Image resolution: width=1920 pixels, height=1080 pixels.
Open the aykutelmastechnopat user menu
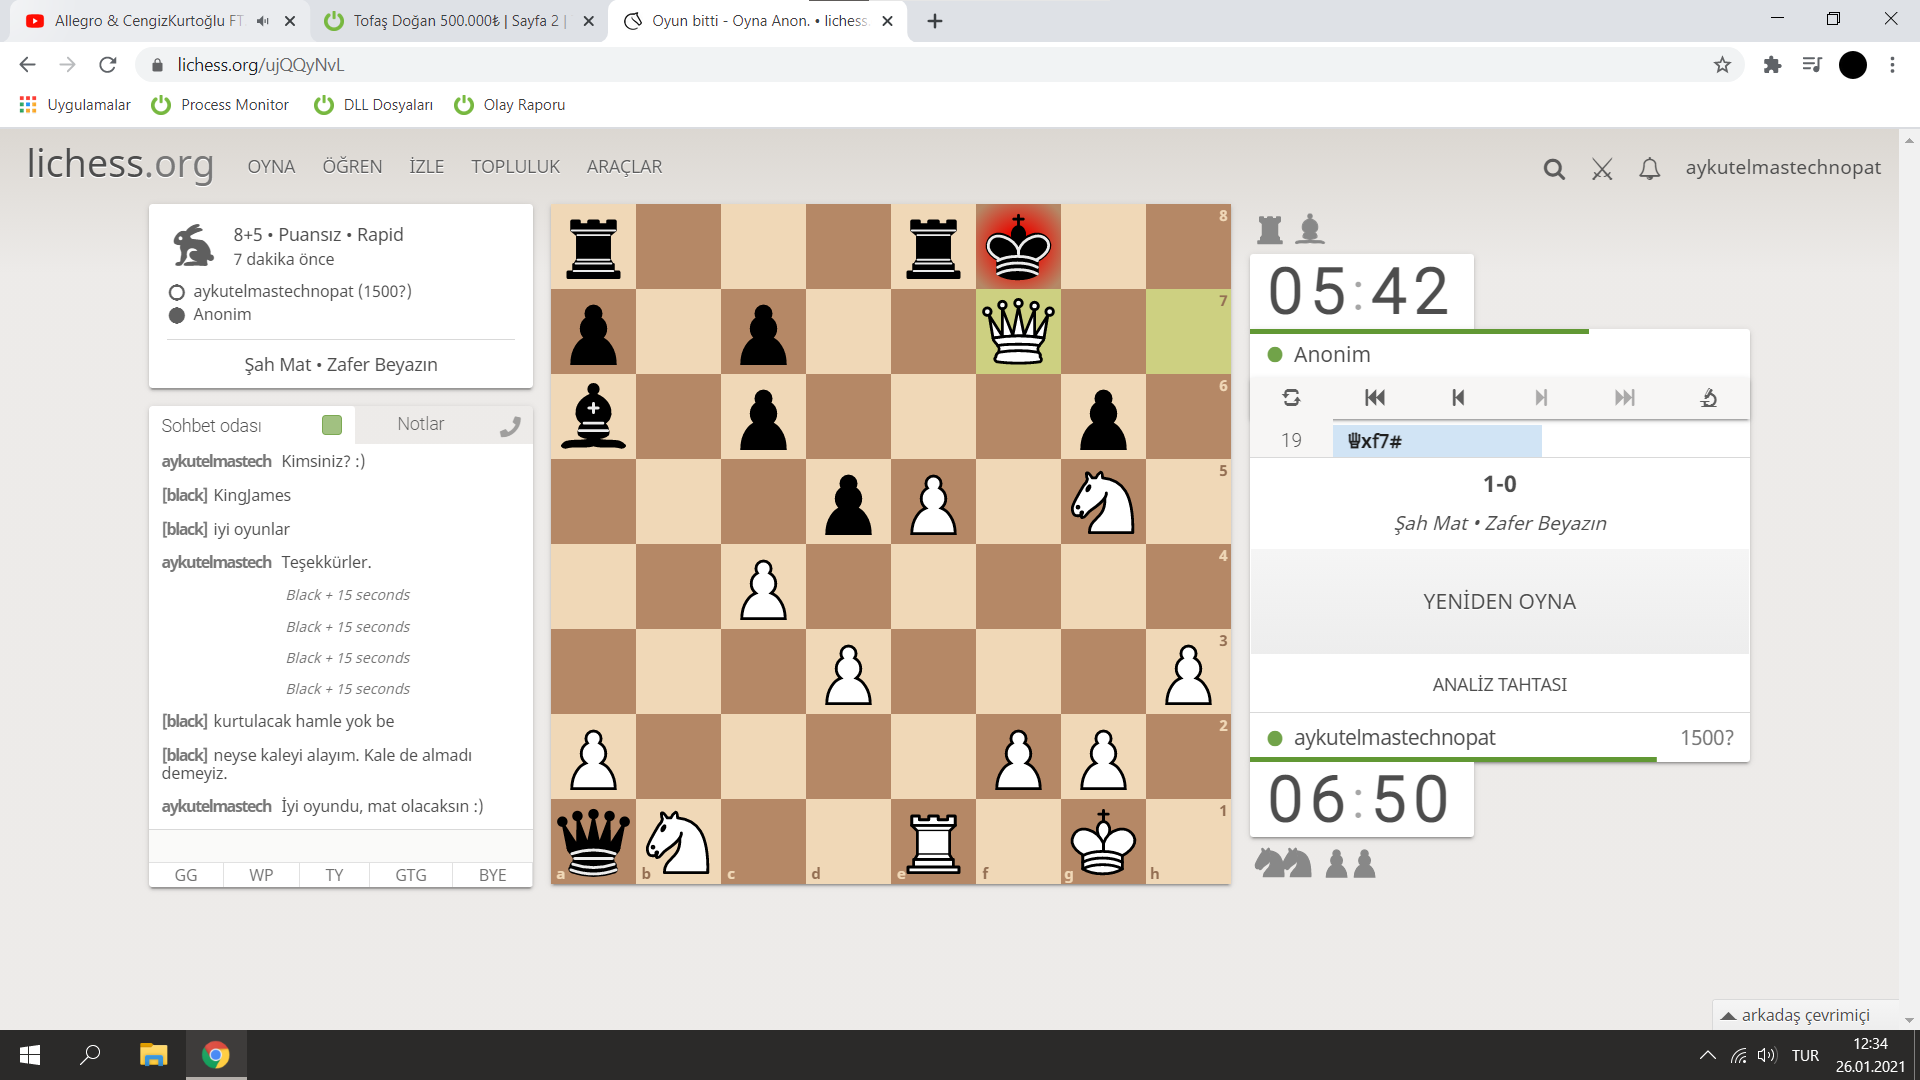click(1783, 167)
